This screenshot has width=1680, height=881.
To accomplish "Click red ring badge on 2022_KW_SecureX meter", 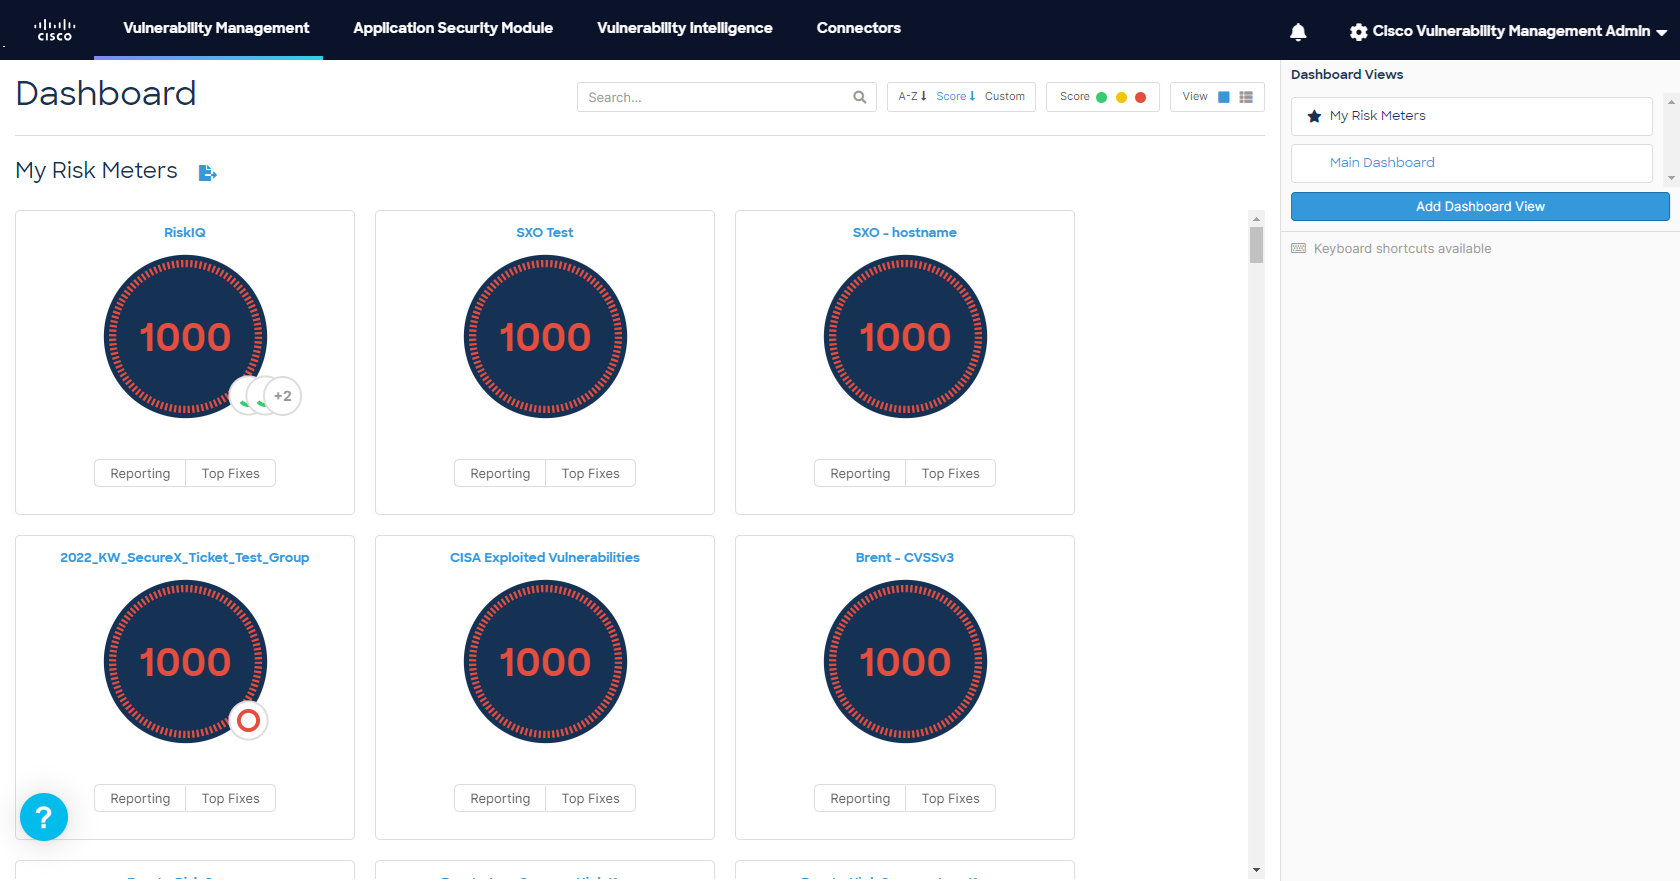I will (x=248, y=720).
